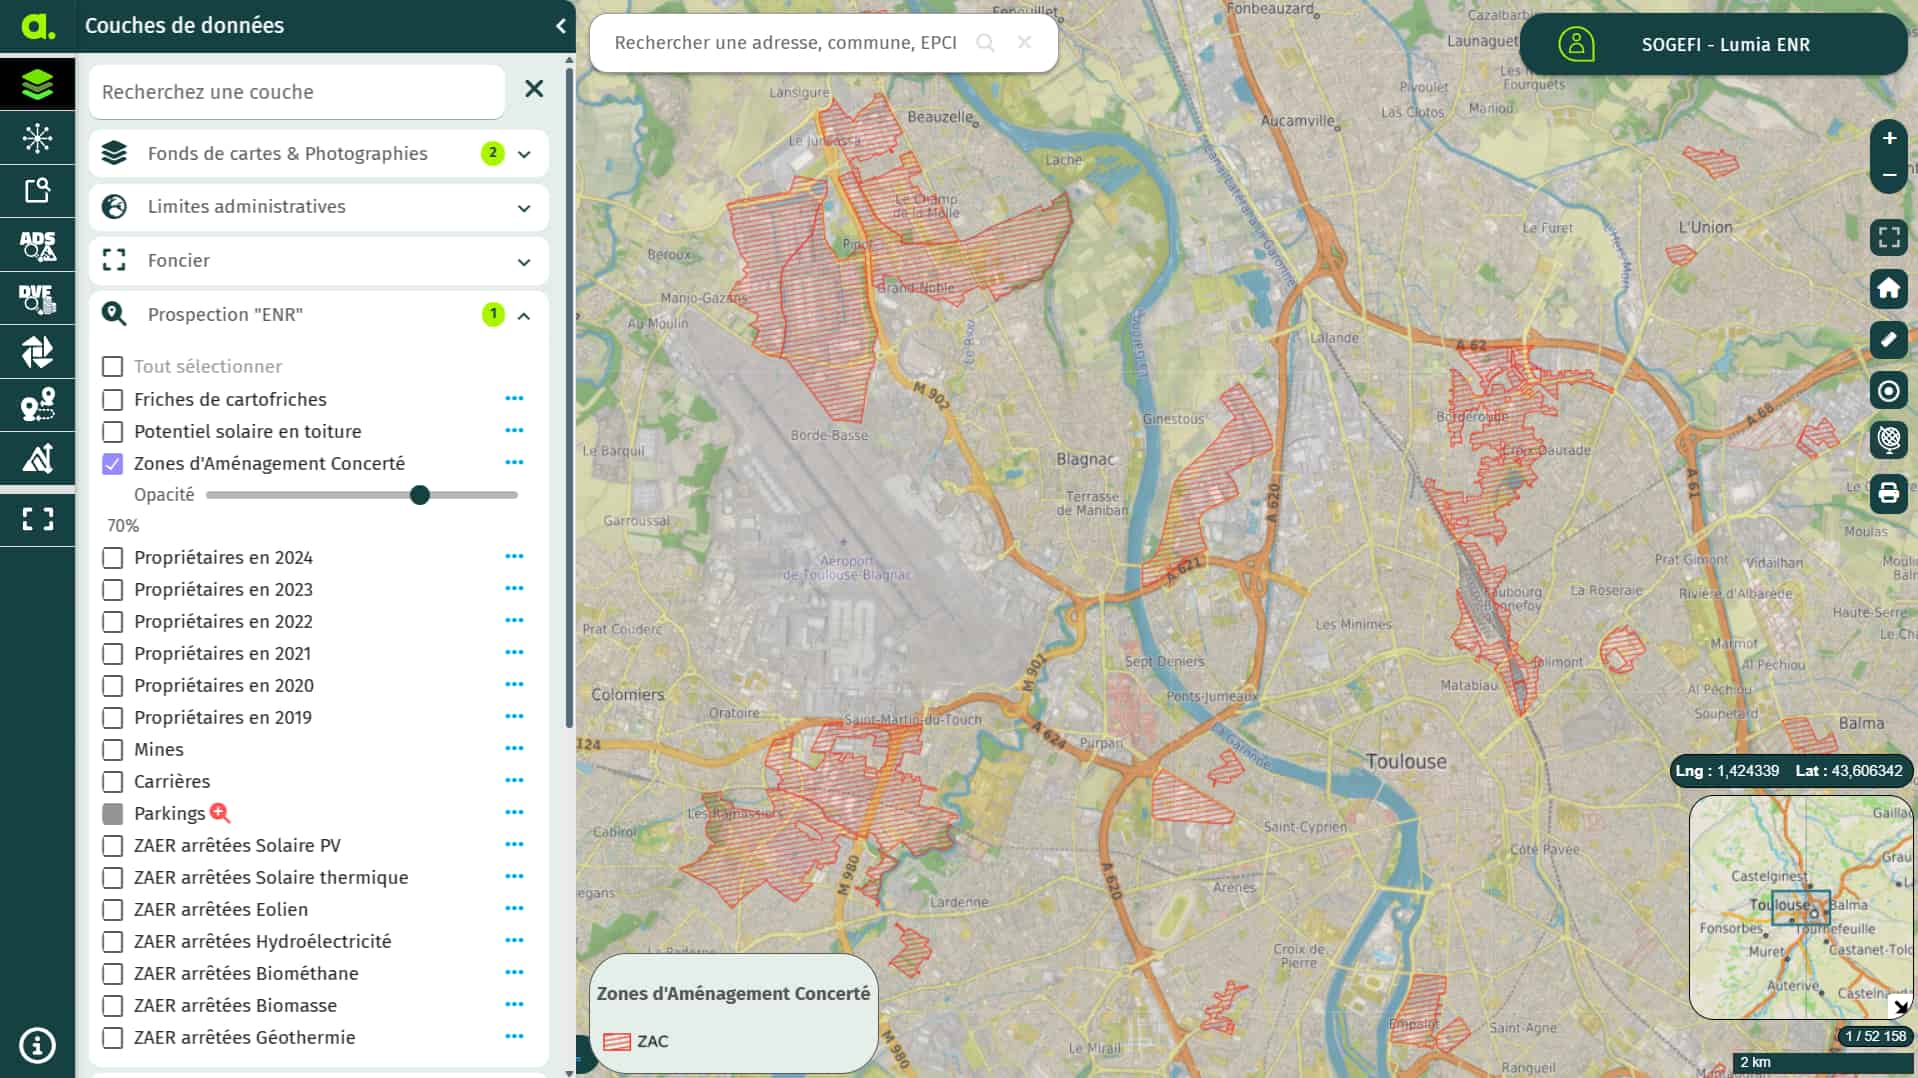Return to home map extent
1918x1078 pixels.
1889,288
